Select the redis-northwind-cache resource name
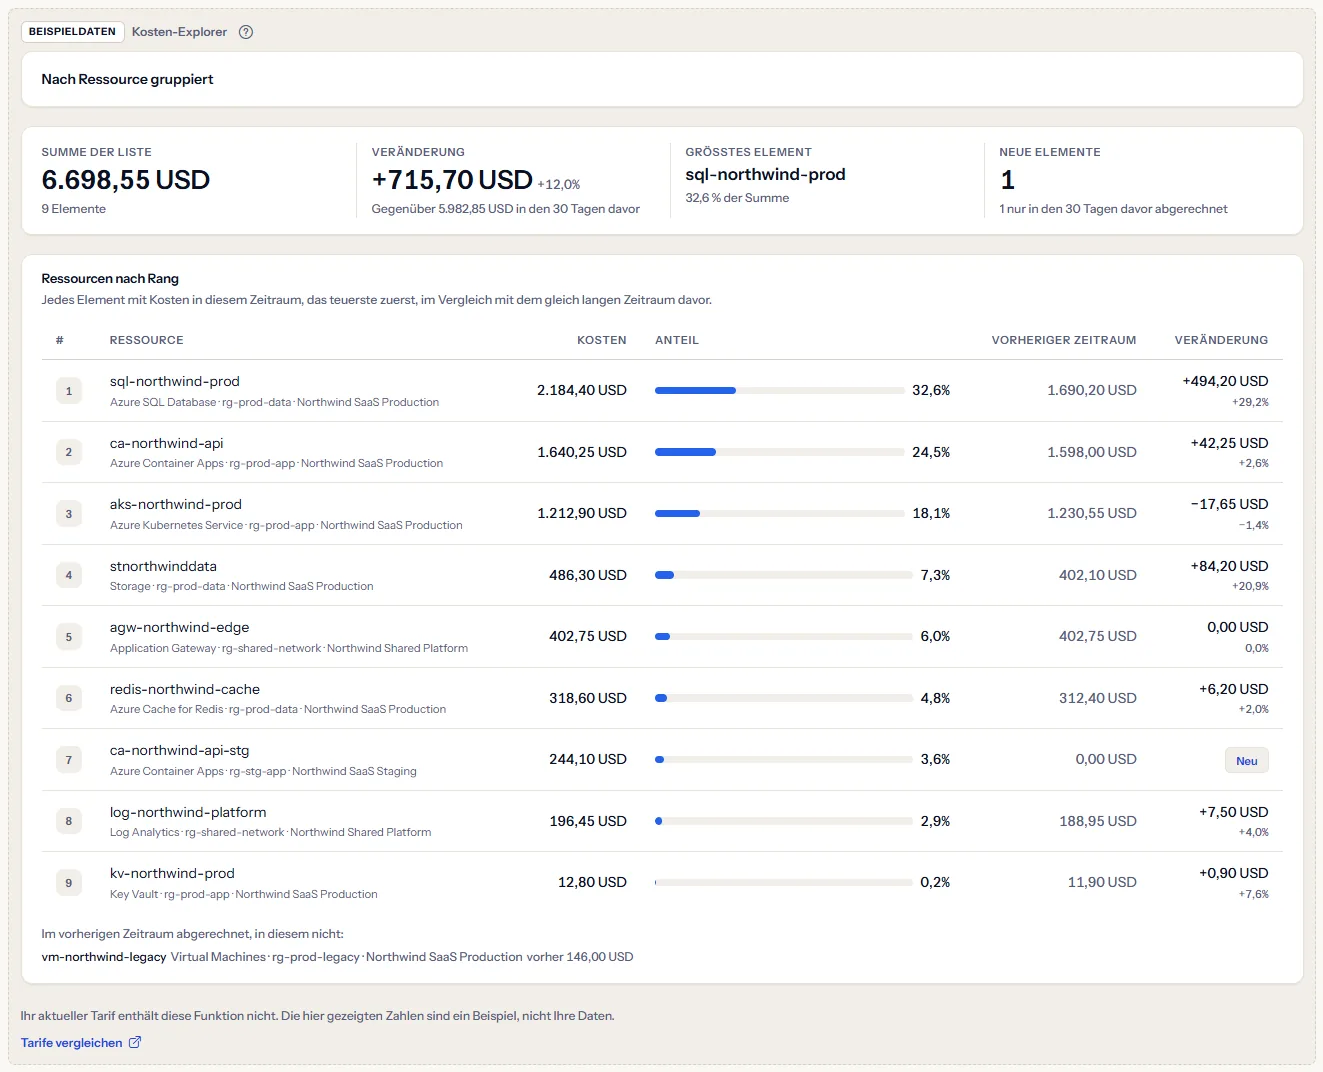The image size is (1323, 1072). pyautogui.click(x=185, y=689)
